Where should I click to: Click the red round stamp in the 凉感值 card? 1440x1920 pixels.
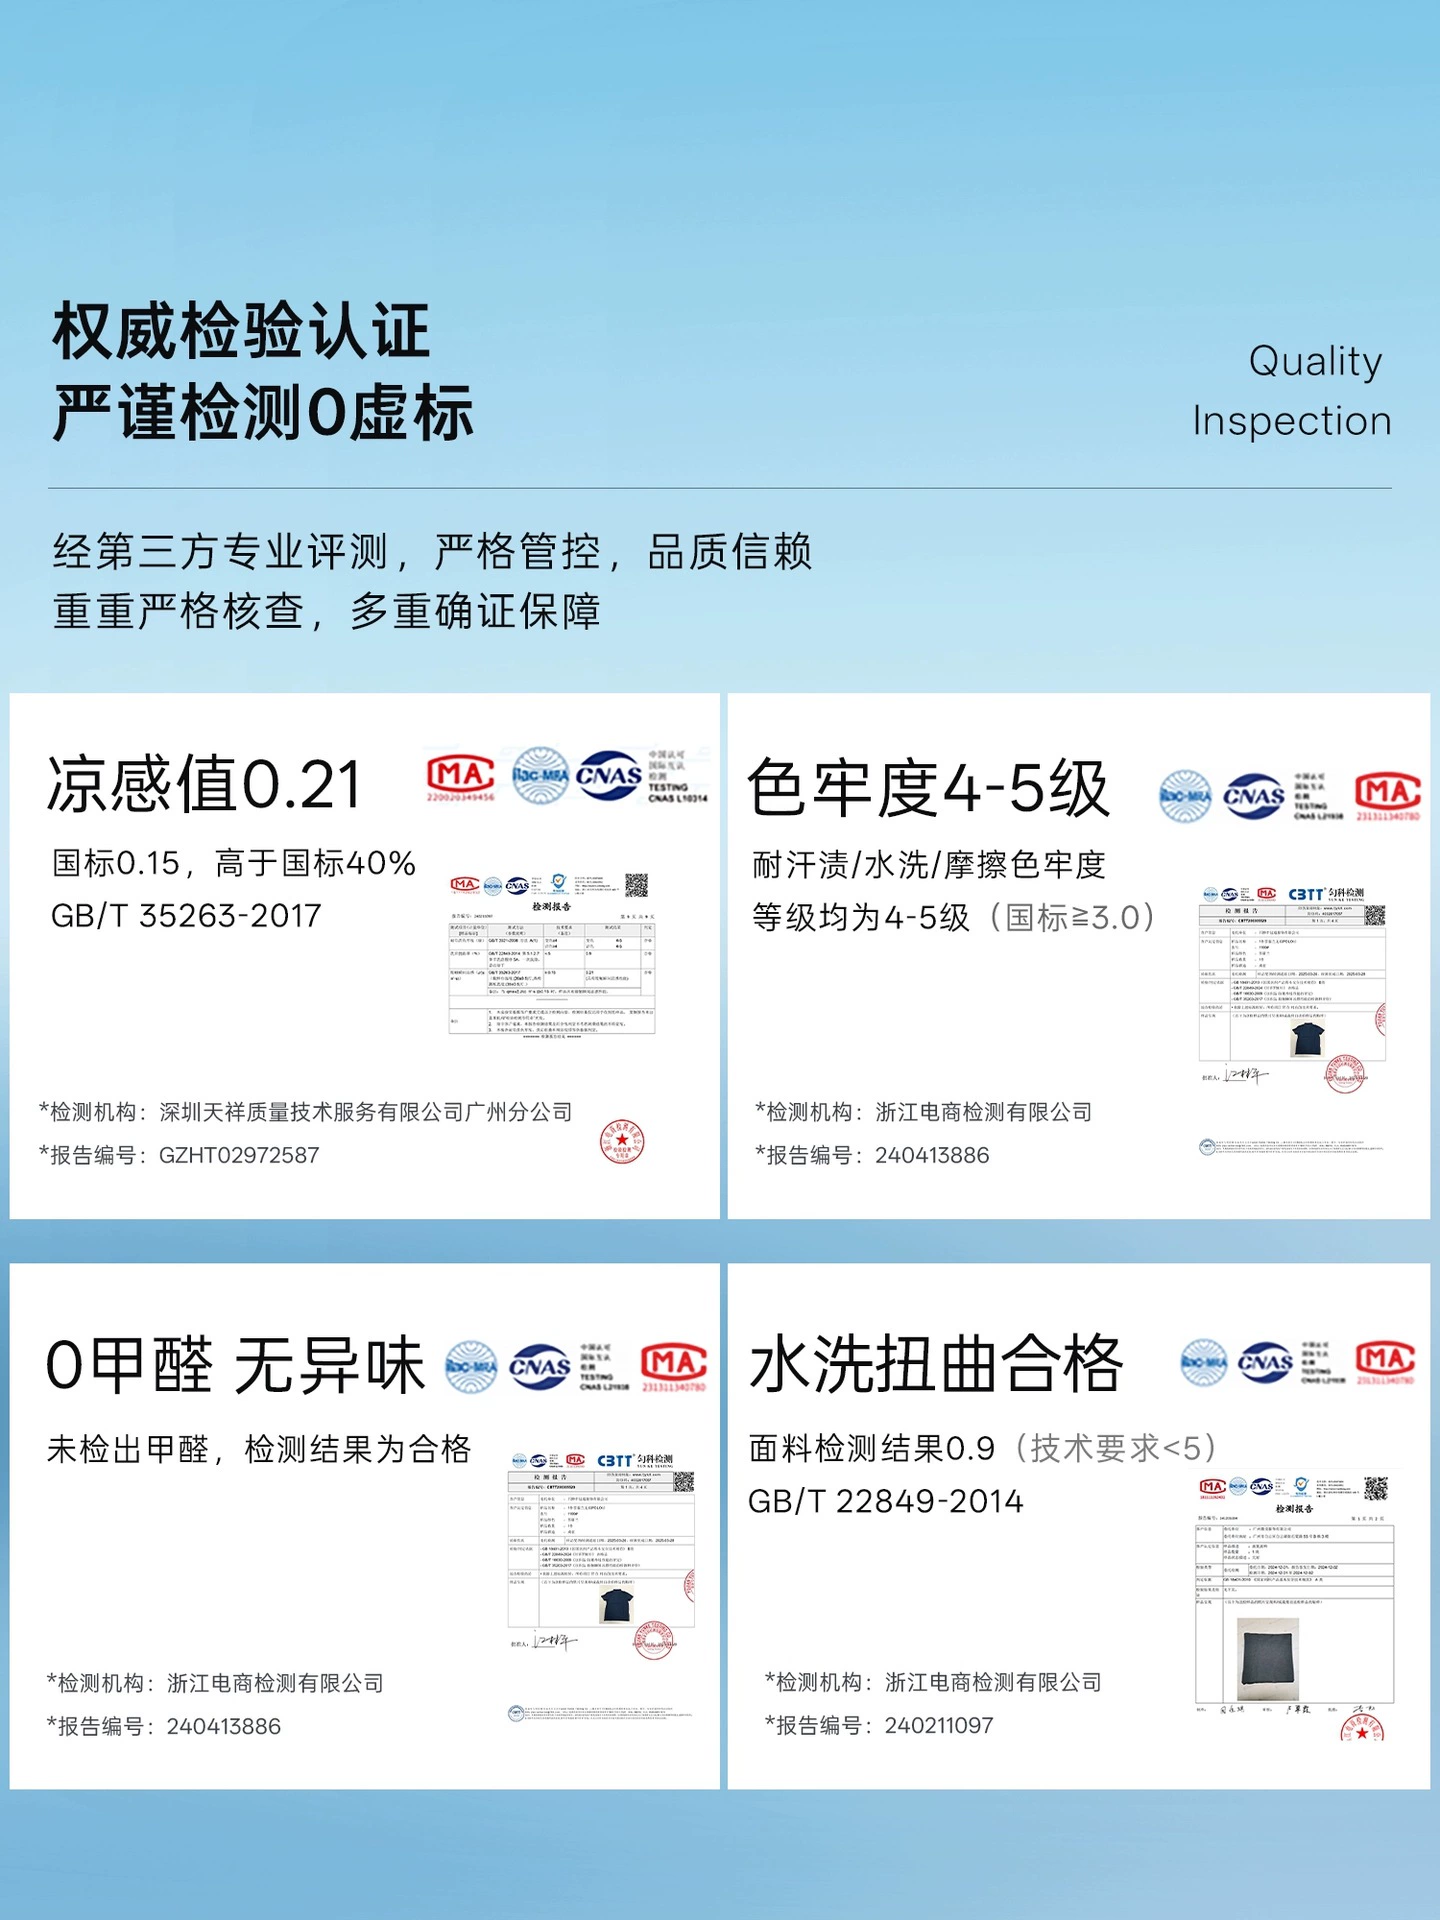click(x=622, y=1142)
